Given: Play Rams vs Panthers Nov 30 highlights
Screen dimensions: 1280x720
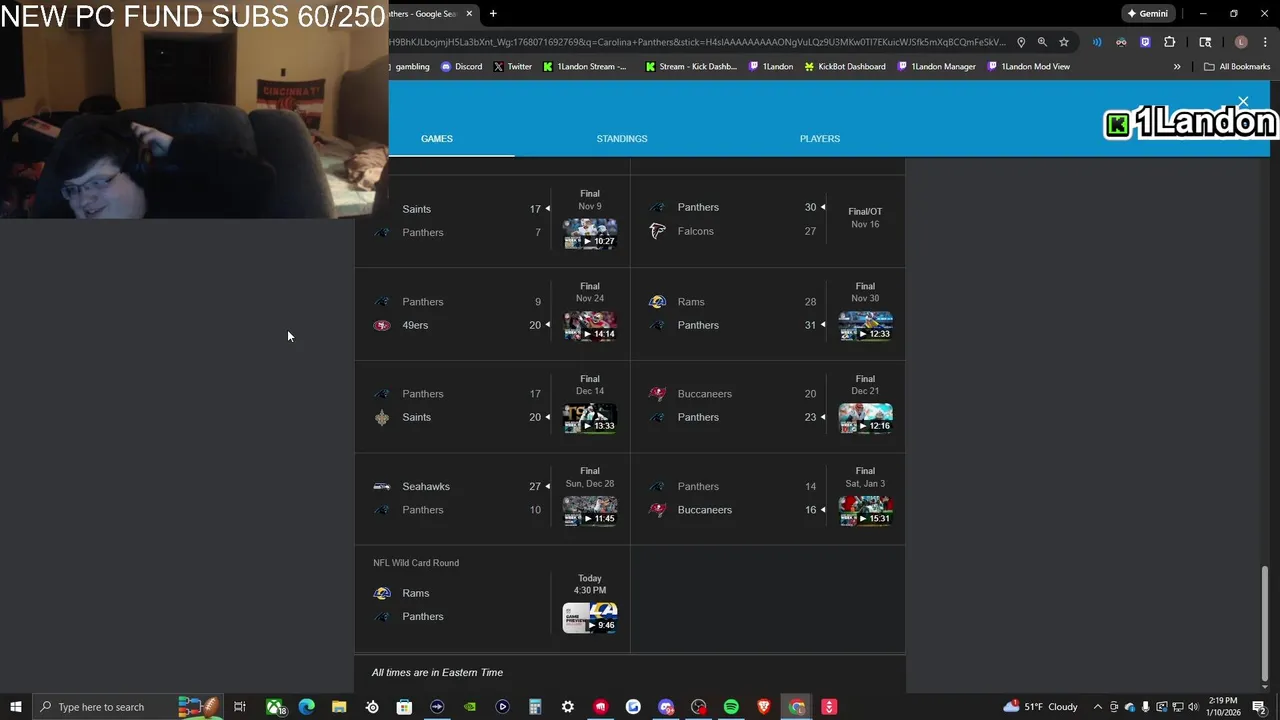Looking at the screenshot, I should coord(865,326).
